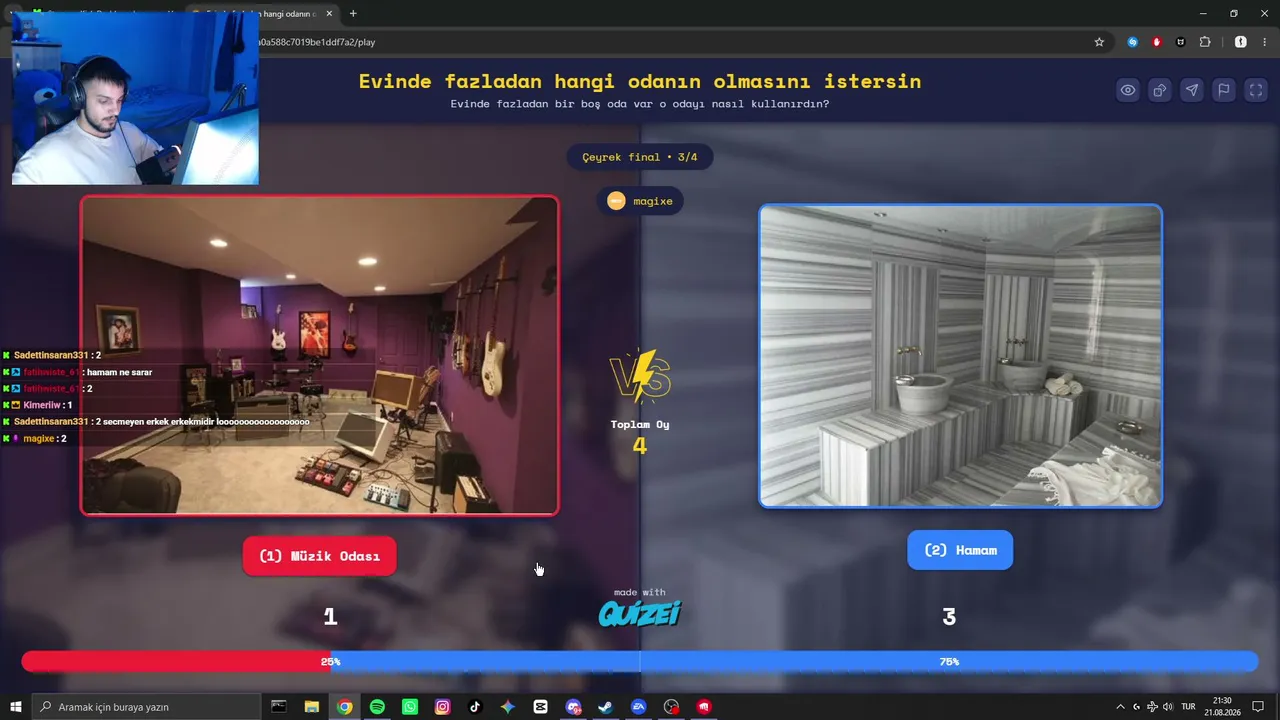Vote for (2) Hamam

point(960,550)
